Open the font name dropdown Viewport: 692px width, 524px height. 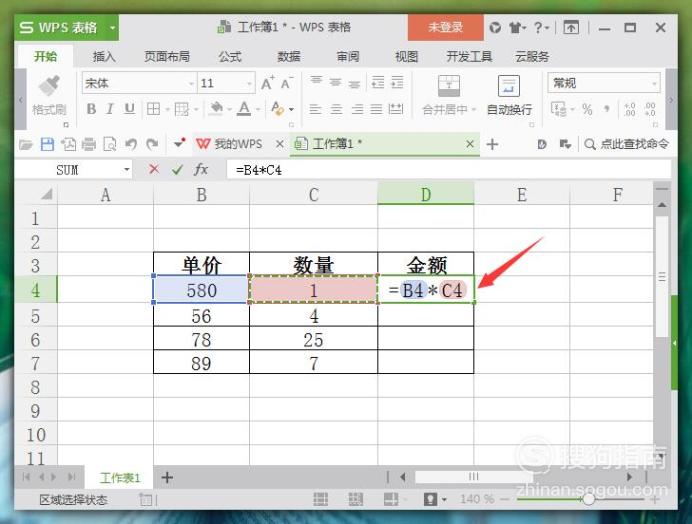pyautogui.click(x=191, y=83)
